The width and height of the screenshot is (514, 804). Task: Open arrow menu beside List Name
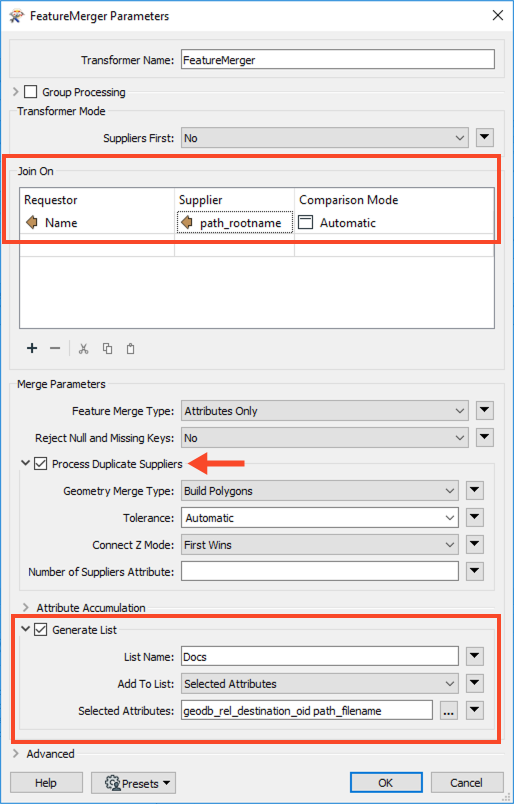[475, 656]
